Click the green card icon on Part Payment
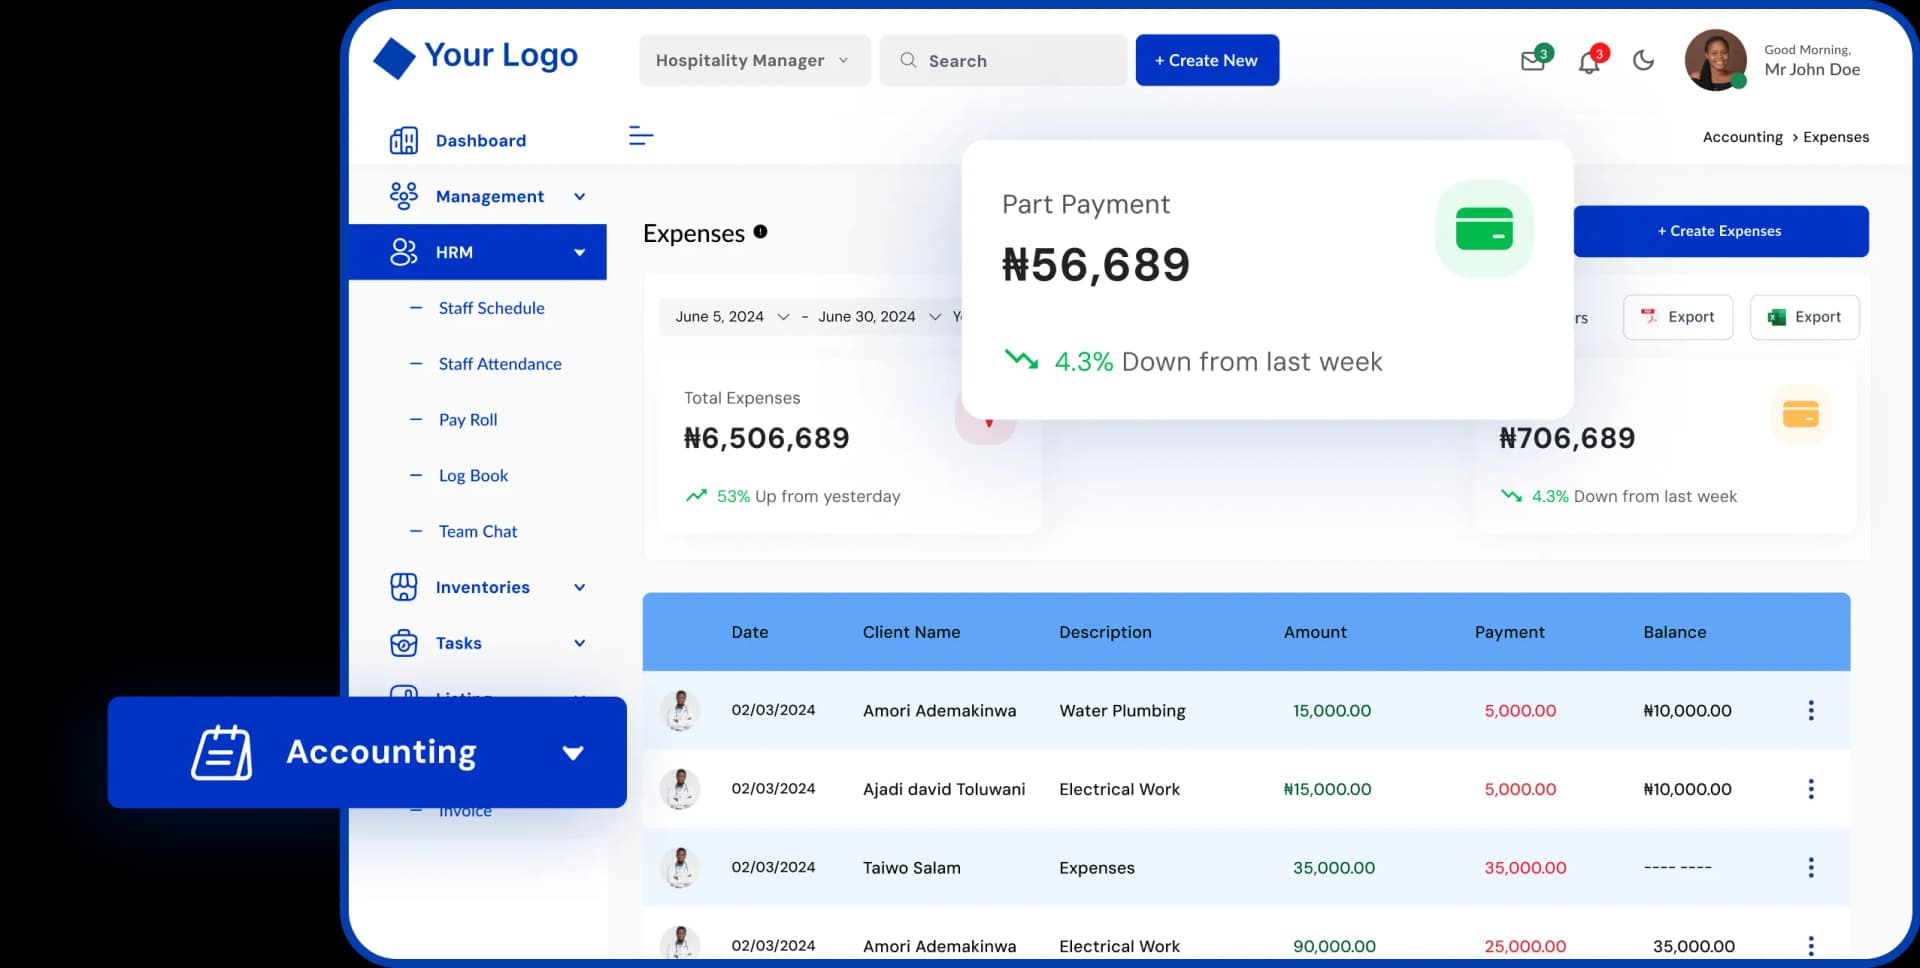This screenshot has height=968, width=1920. (x=1485, y=228)
